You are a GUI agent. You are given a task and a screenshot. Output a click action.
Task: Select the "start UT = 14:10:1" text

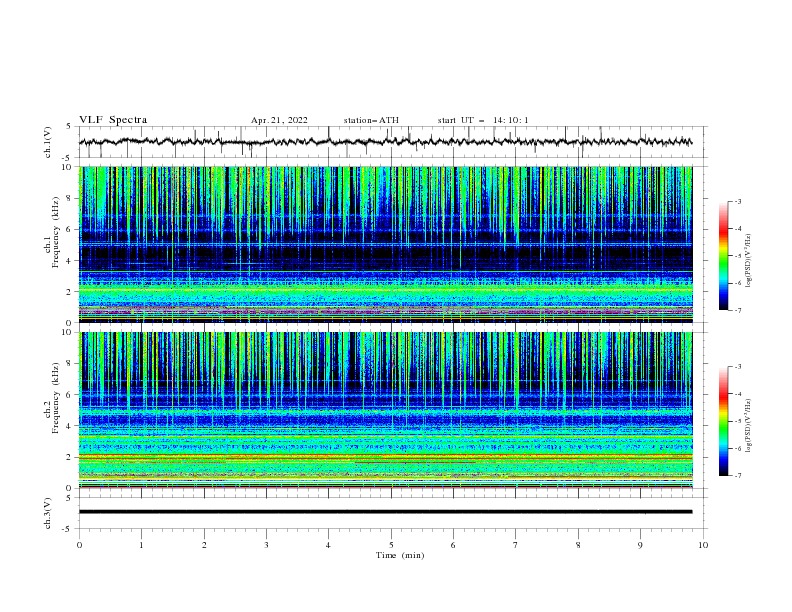(483, 120)
